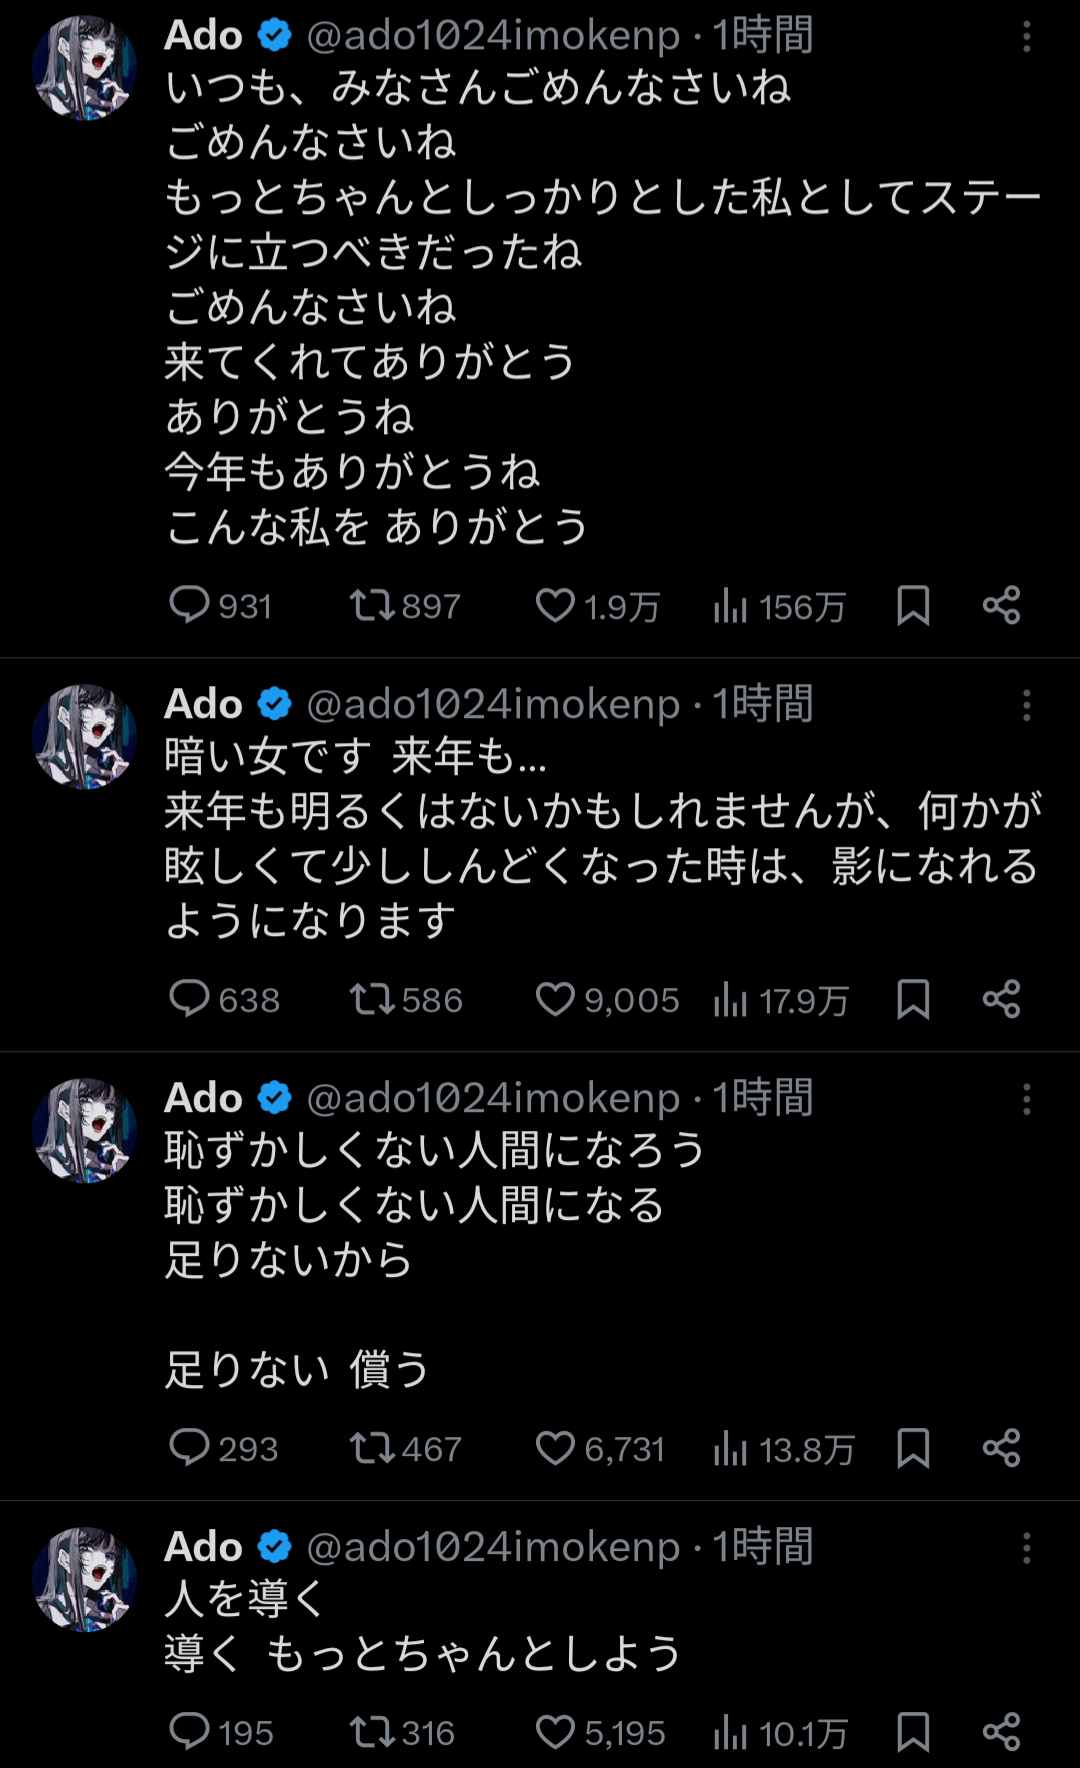Open more options on 恥ずかしくない tweet
Screen dimensions: 1080x1768
coord(1026,1099)
